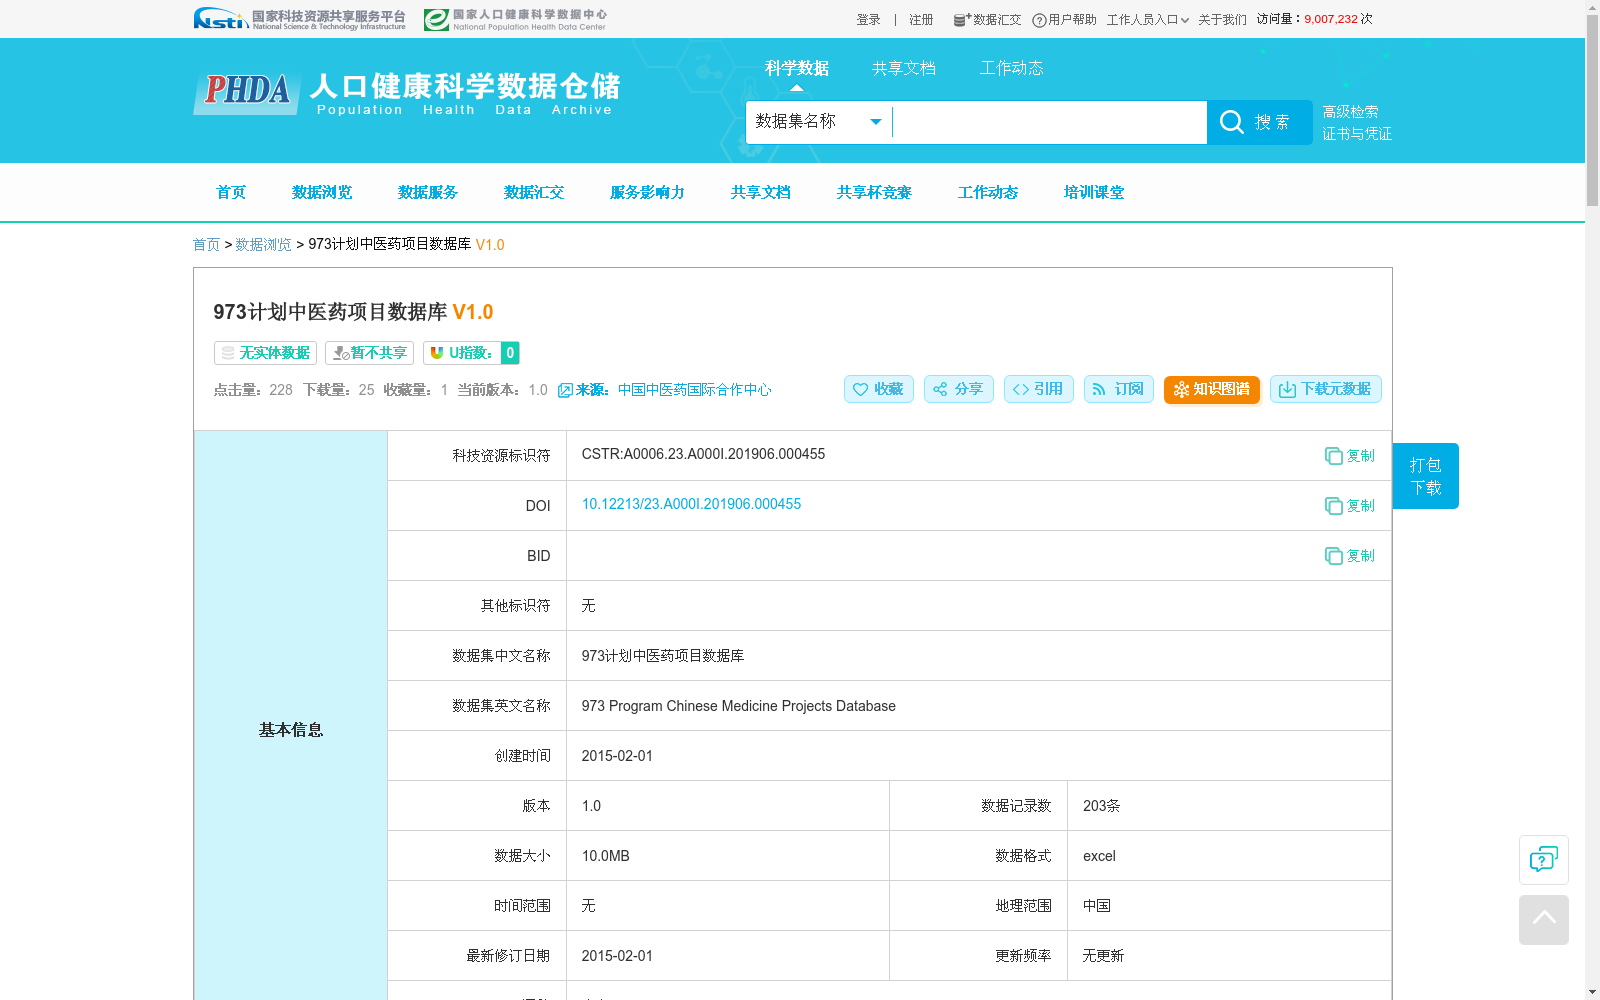
Task: Open the 用户帮助 link with its question mark icon
Action: coord(1064,20)
